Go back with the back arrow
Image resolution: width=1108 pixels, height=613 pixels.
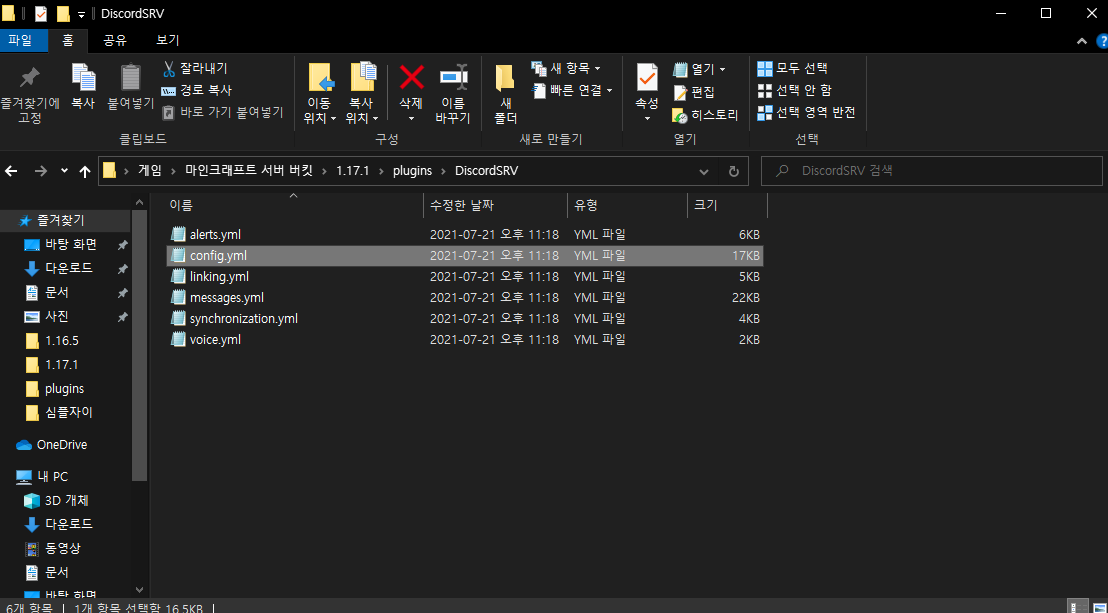[x=11, y=171]
